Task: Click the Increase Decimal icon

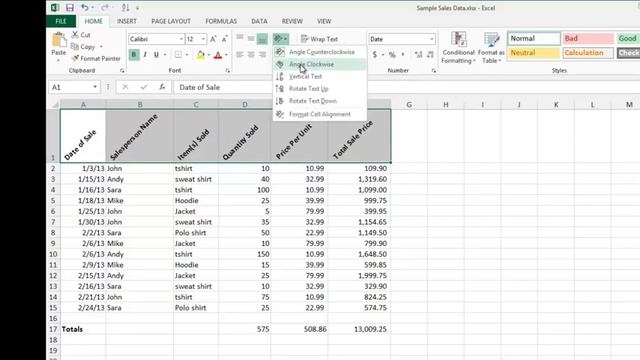Action: 418,54
